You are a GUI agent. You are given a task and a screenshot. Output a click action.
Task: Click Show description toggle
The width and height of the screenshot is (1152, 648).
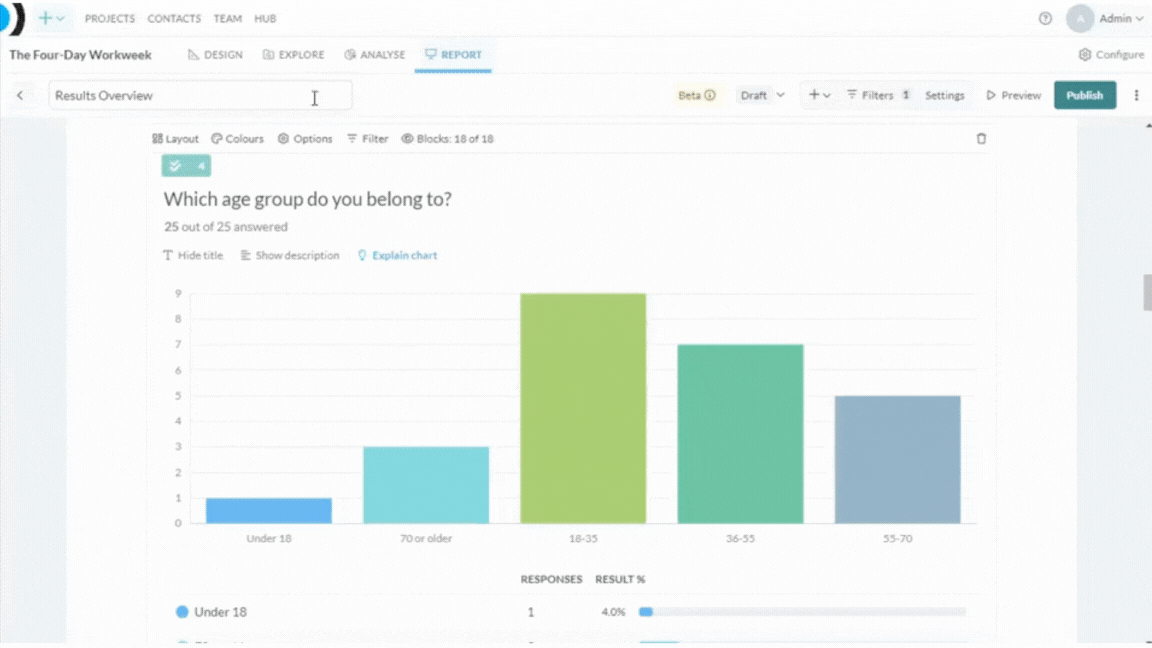coord(289,256)
